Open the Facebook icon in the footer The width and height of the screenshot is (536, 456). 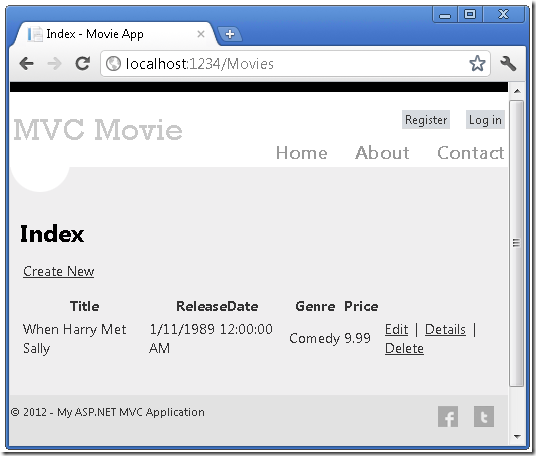(448, 416)
